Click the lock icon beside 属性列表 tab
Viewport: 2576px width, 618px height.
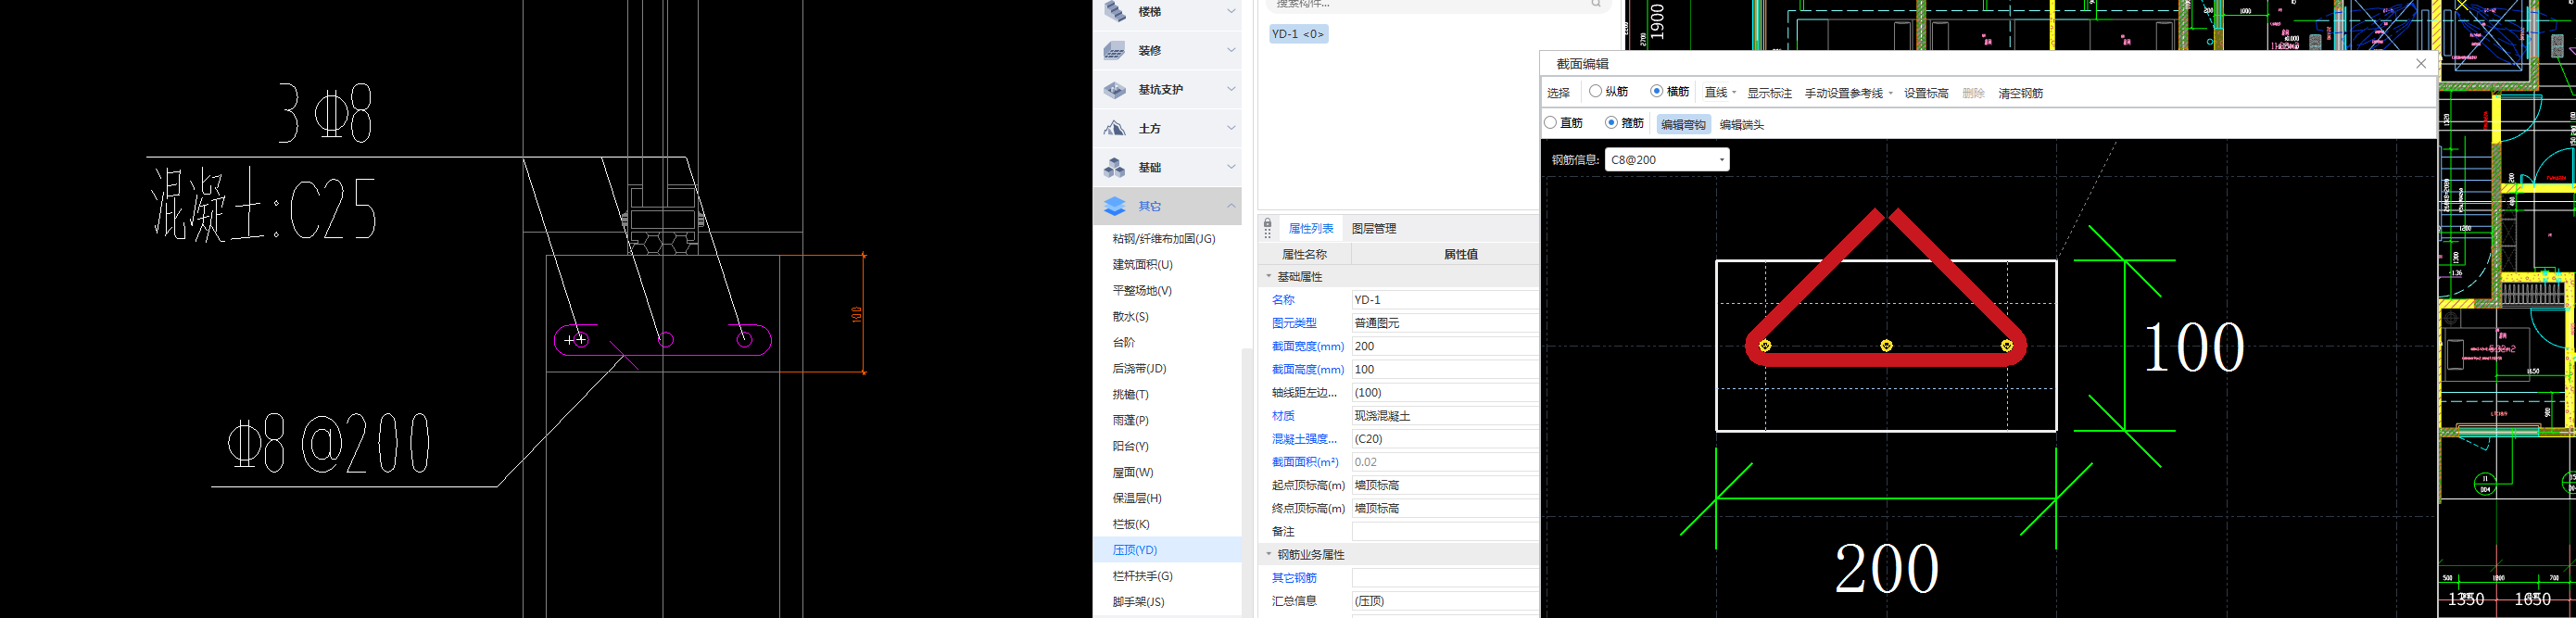tap(1268, 224)
